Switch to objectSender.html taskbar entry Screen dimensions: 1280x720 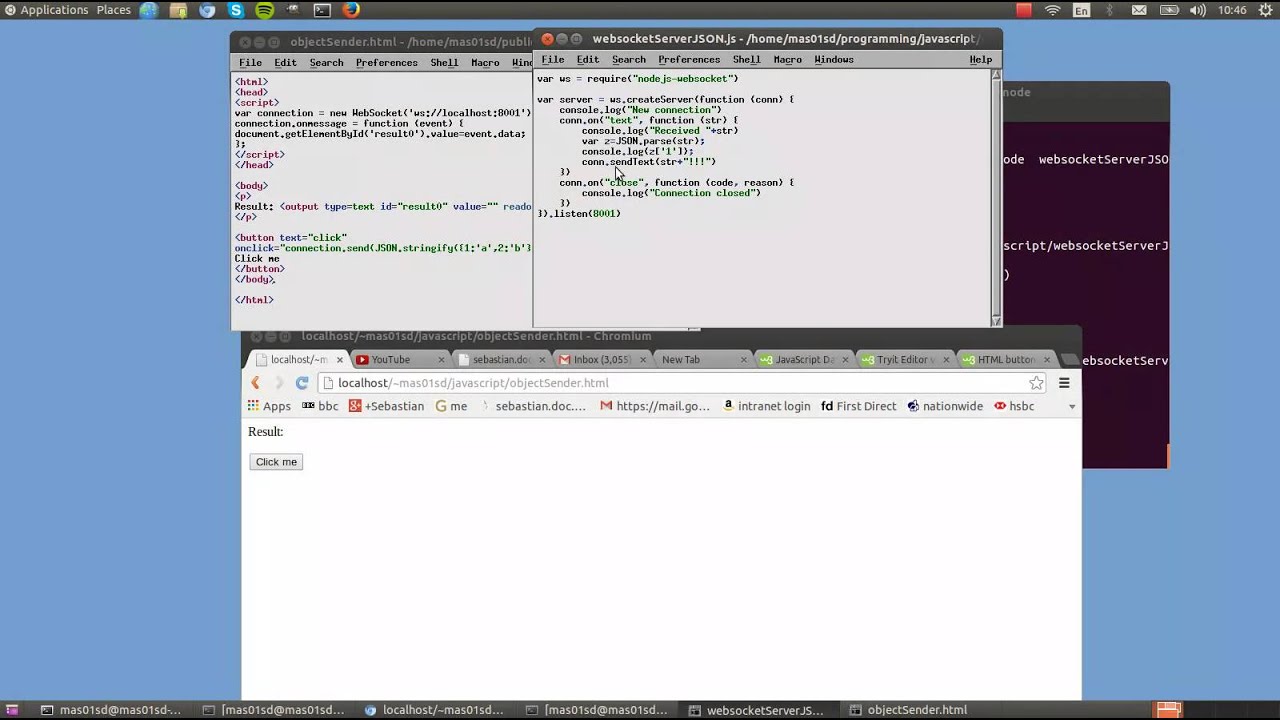click(x=908, y=710)
